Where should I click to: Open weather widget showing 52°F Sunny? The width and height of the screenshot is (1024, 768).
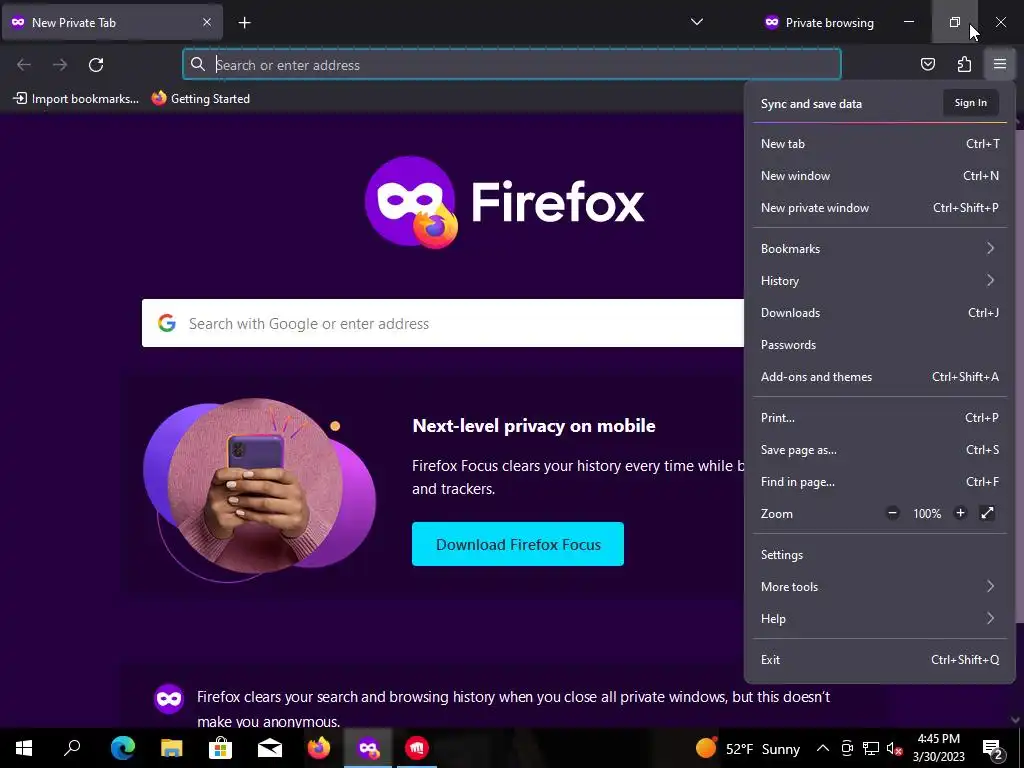coord(747,748)
